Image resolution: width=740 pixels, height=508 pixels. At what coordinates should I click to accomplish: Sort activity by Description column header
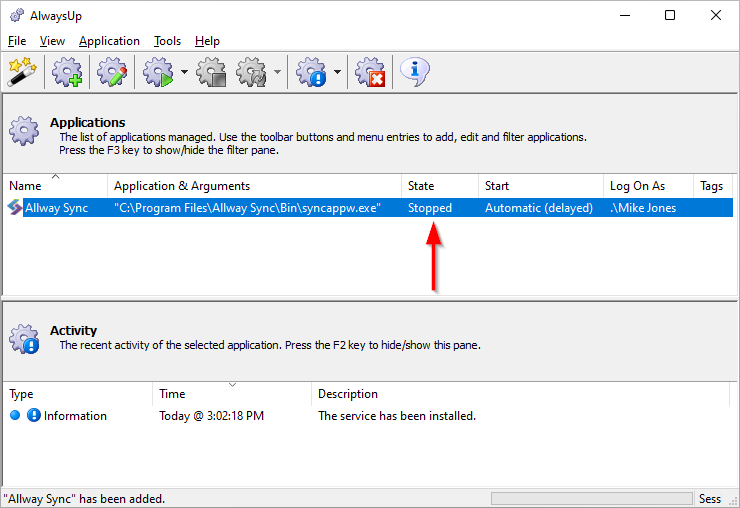tap(521, 394)
